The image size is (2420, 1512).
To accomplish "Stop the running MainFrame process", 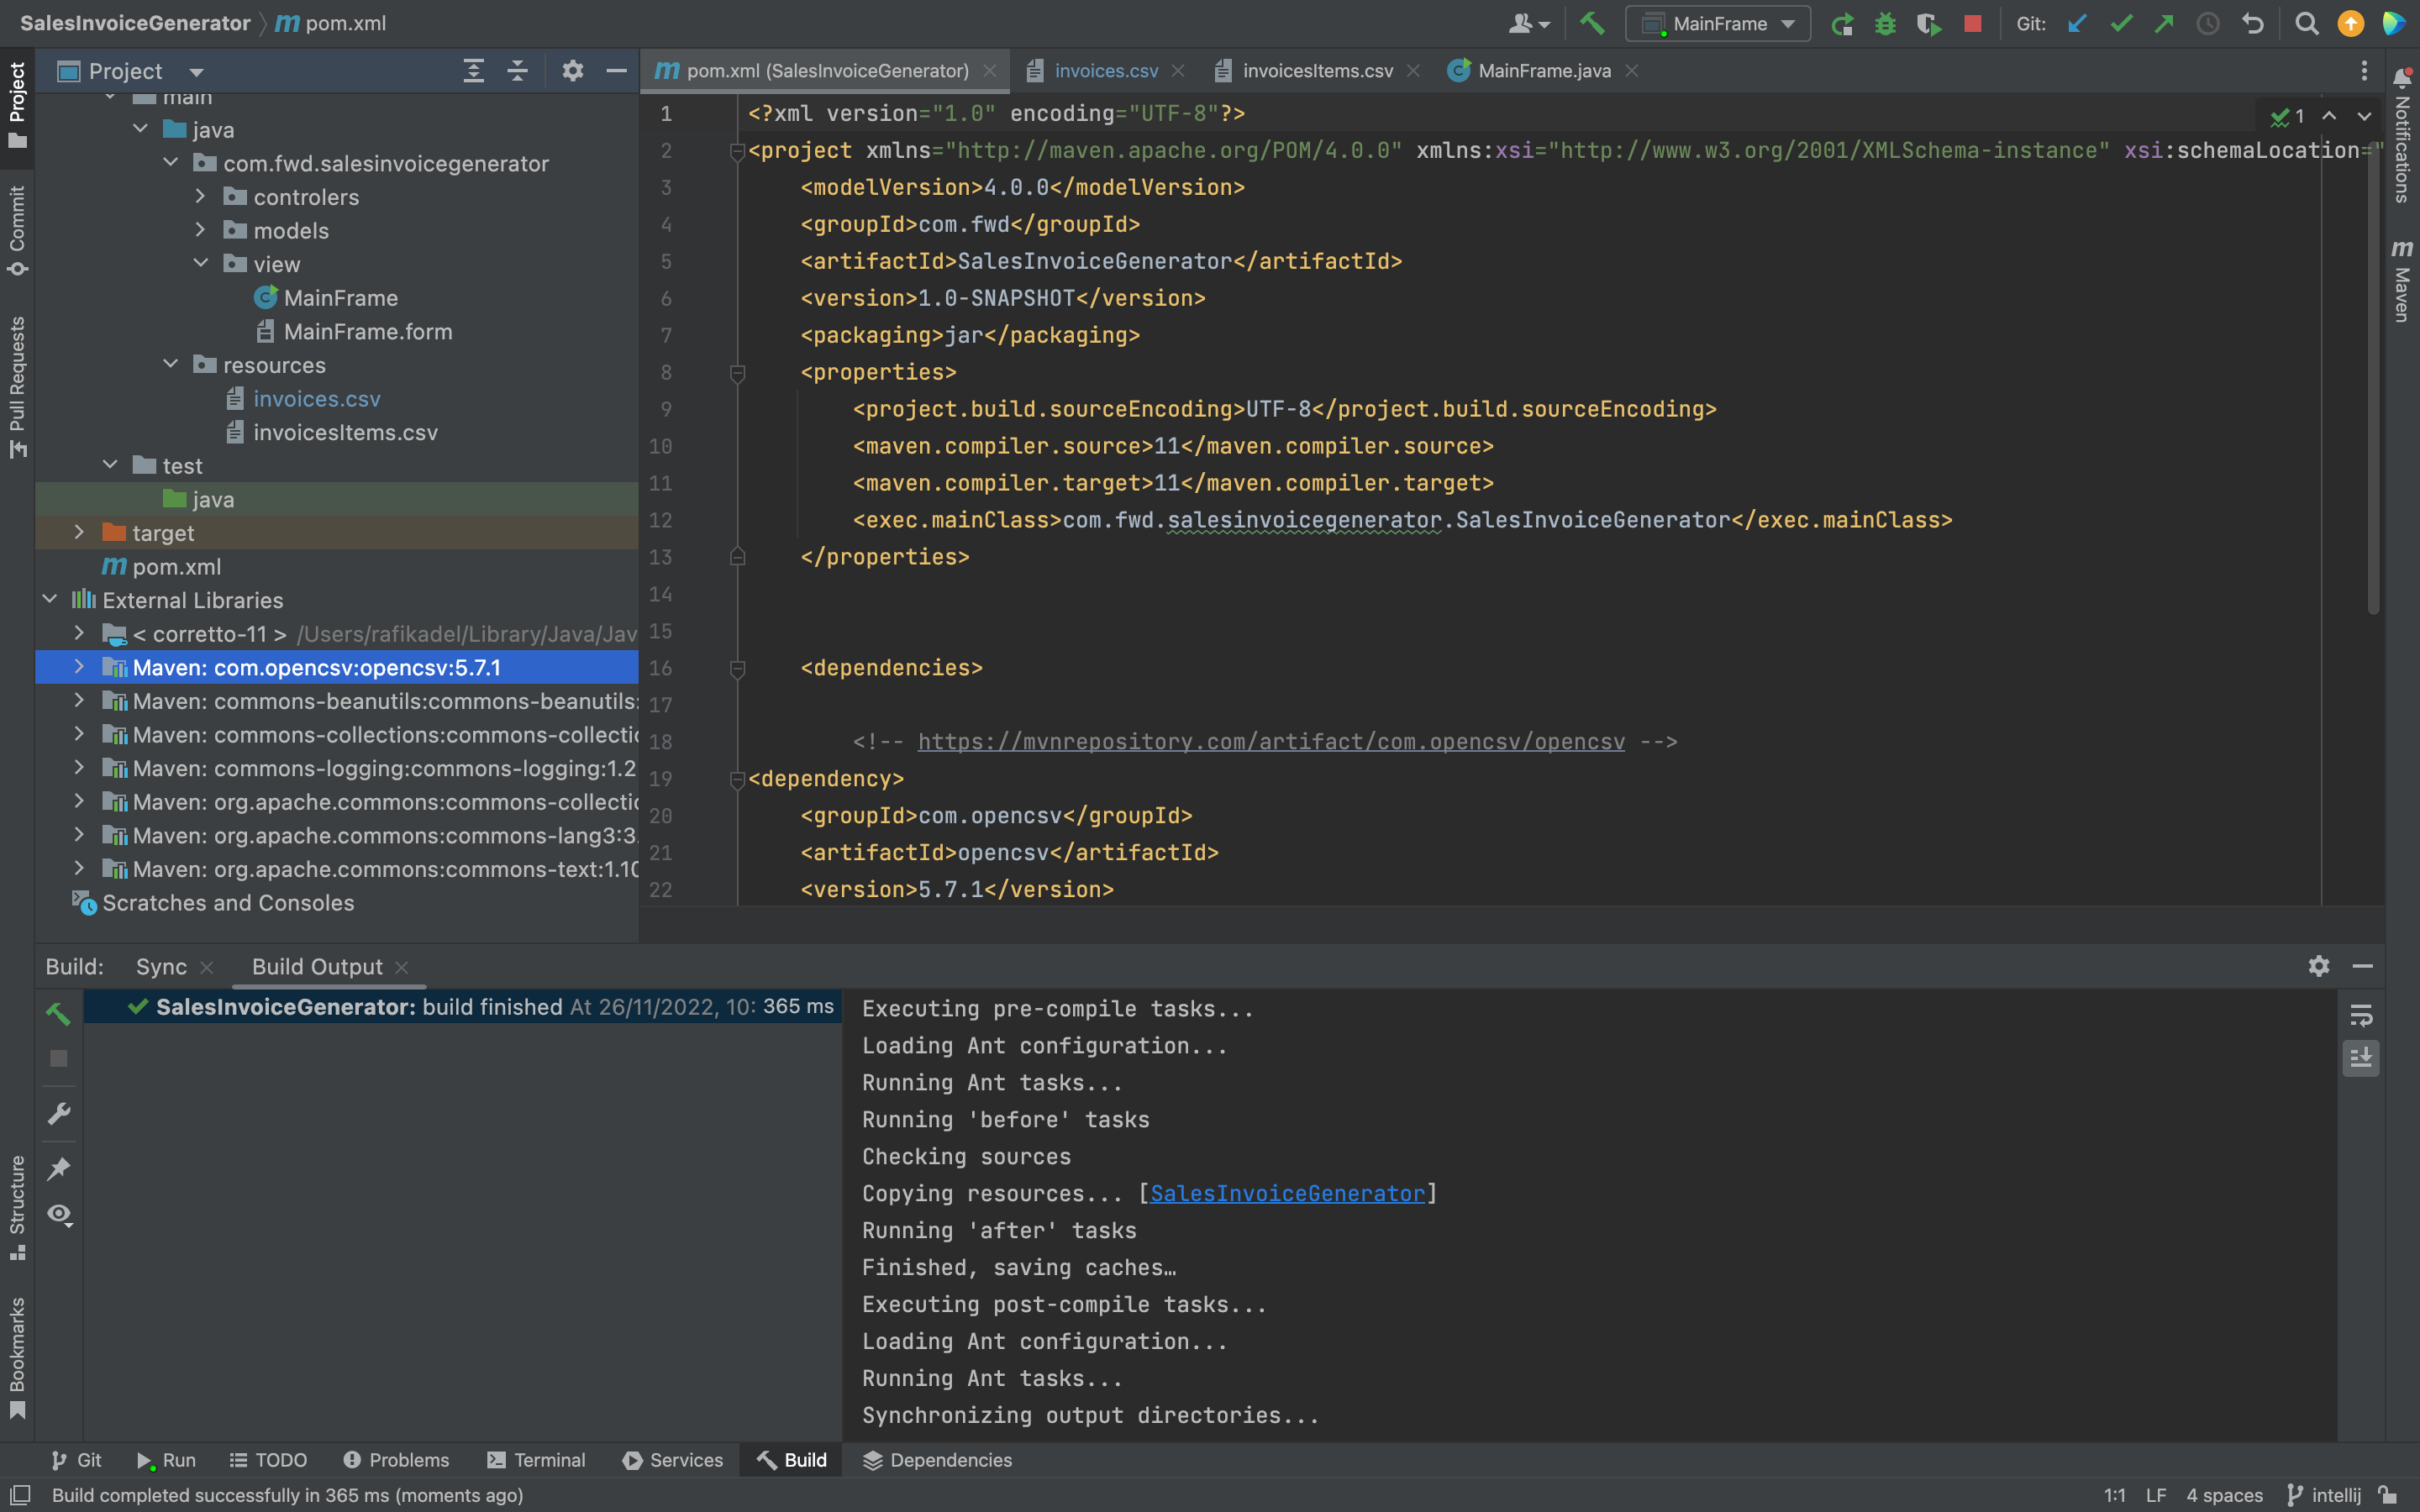I will pos(1972,23).
